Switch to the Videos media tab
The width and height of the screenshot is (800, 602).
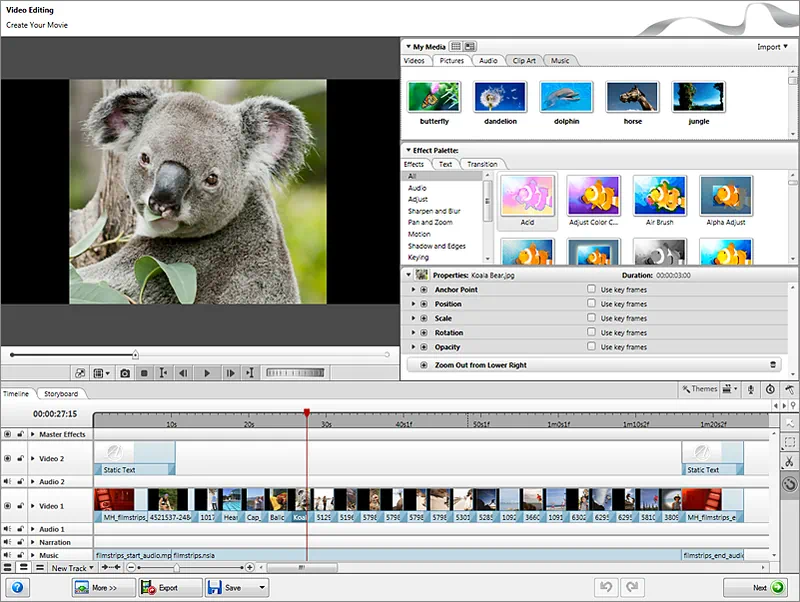pyautogui.click(x=414, y=60)
